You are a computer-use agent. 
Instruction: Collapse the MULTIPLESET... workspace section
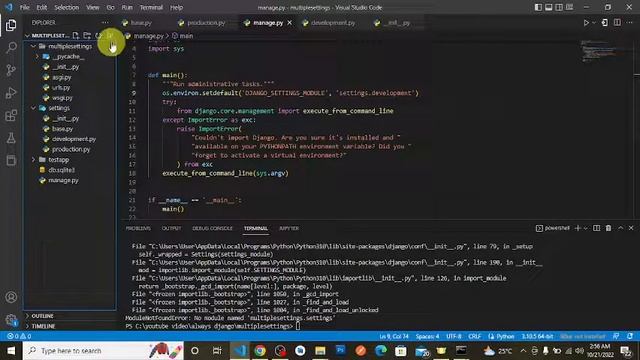(x=27, y=36)
